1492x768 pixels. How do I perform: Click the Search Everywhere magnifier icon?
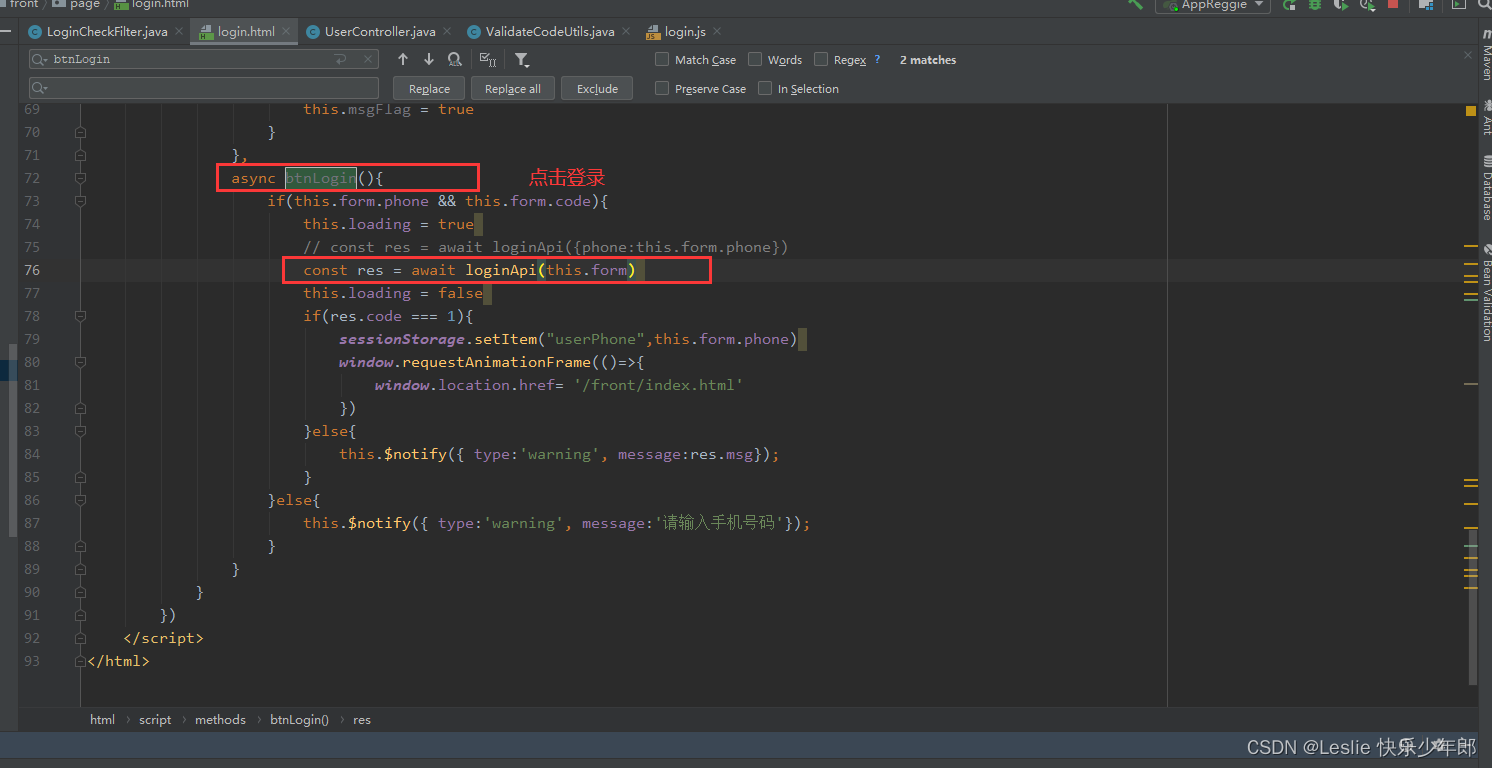point(1484,5)
